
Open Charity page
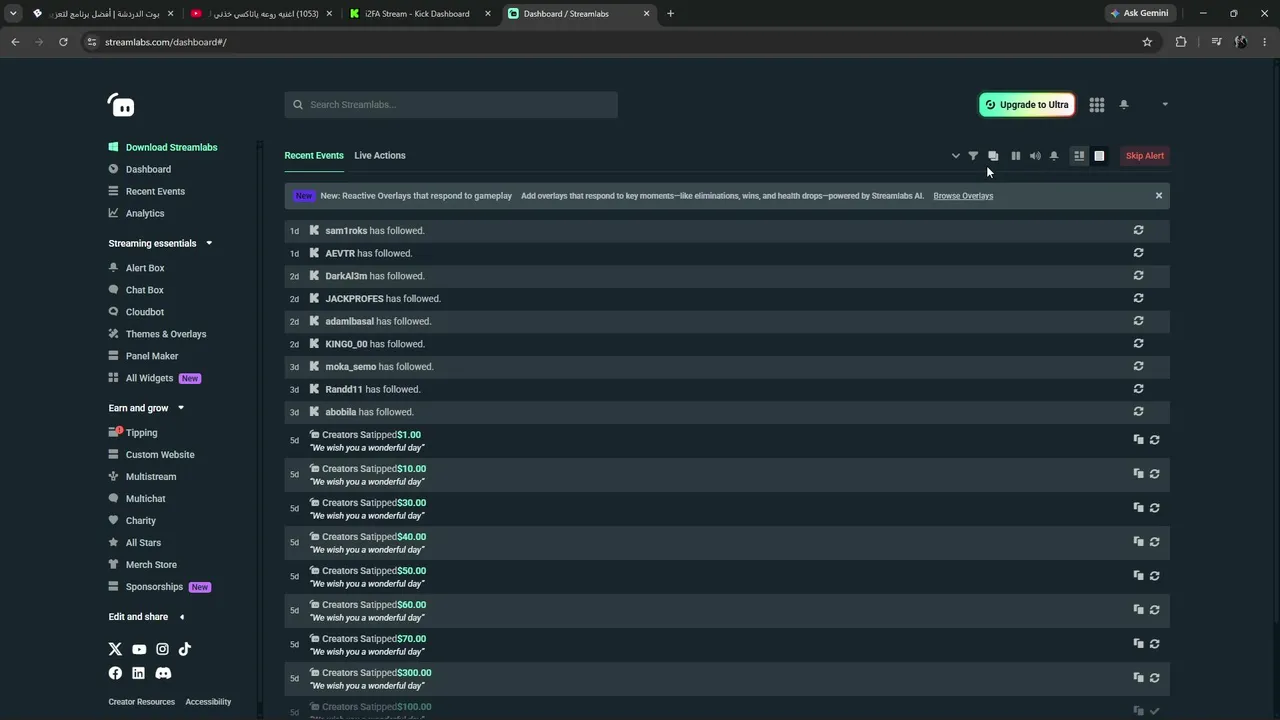[133, 521]
